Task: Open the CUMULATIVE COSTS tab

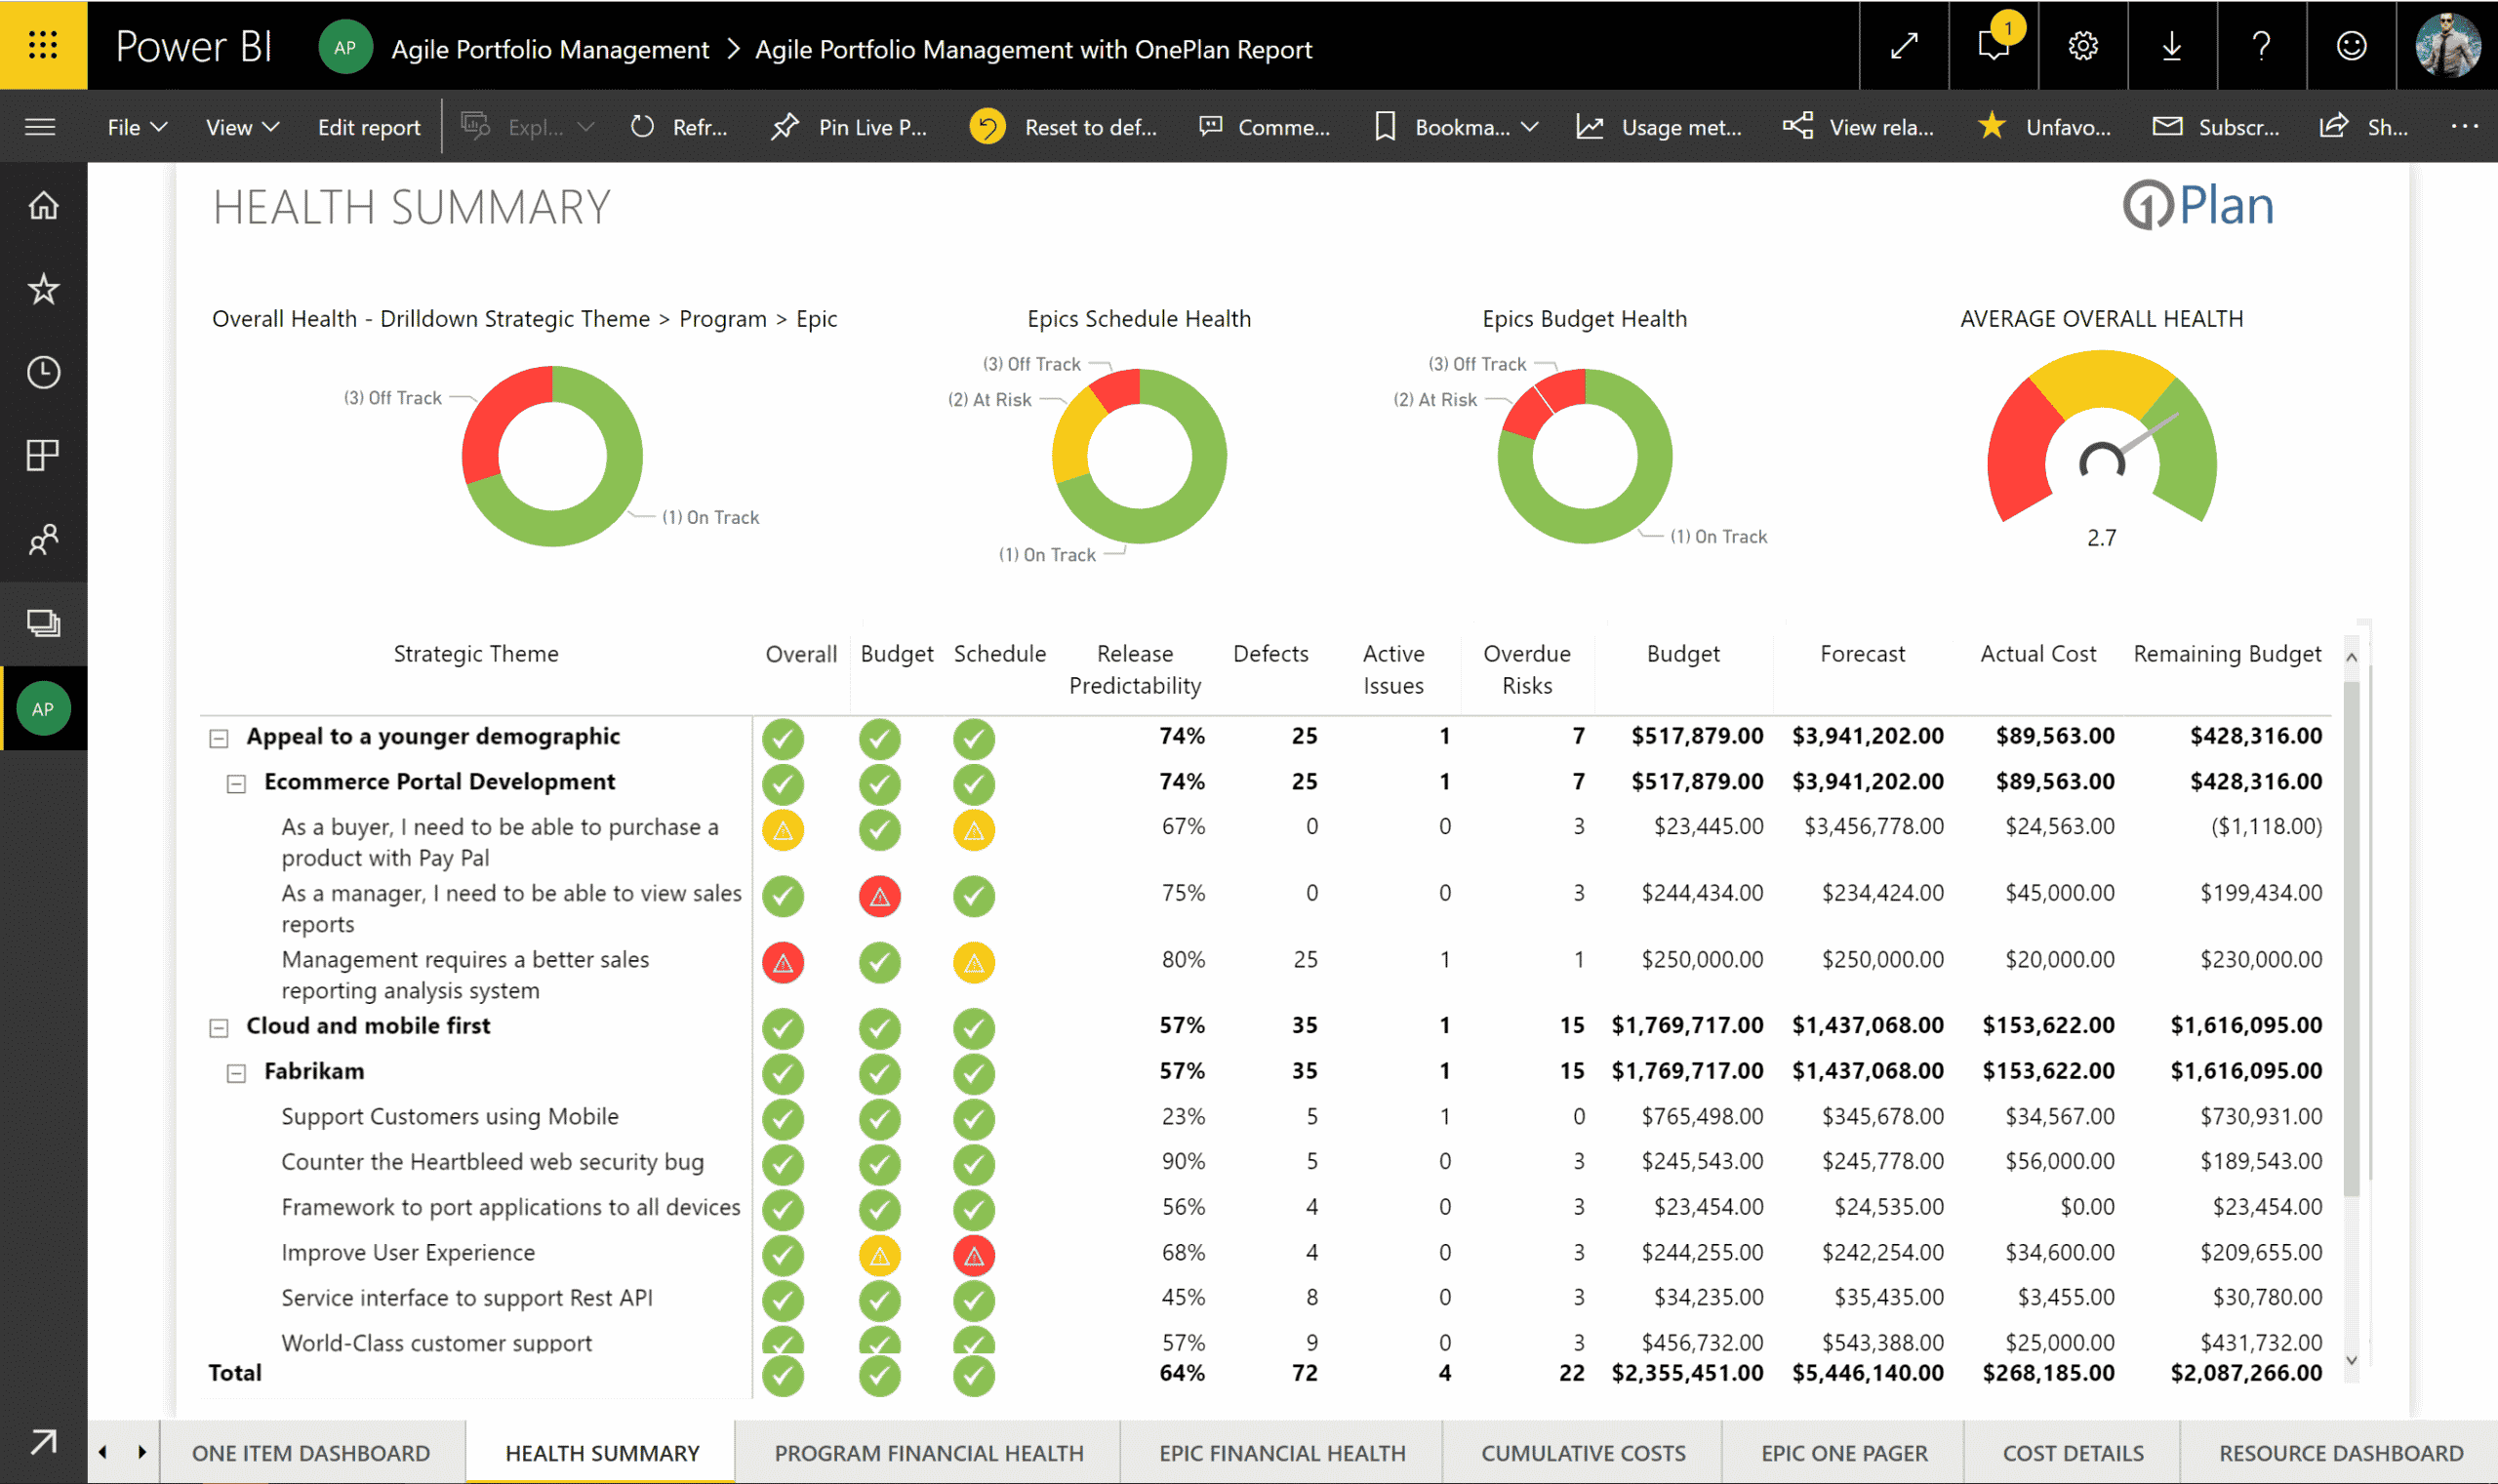Action: (1583, 1453)
